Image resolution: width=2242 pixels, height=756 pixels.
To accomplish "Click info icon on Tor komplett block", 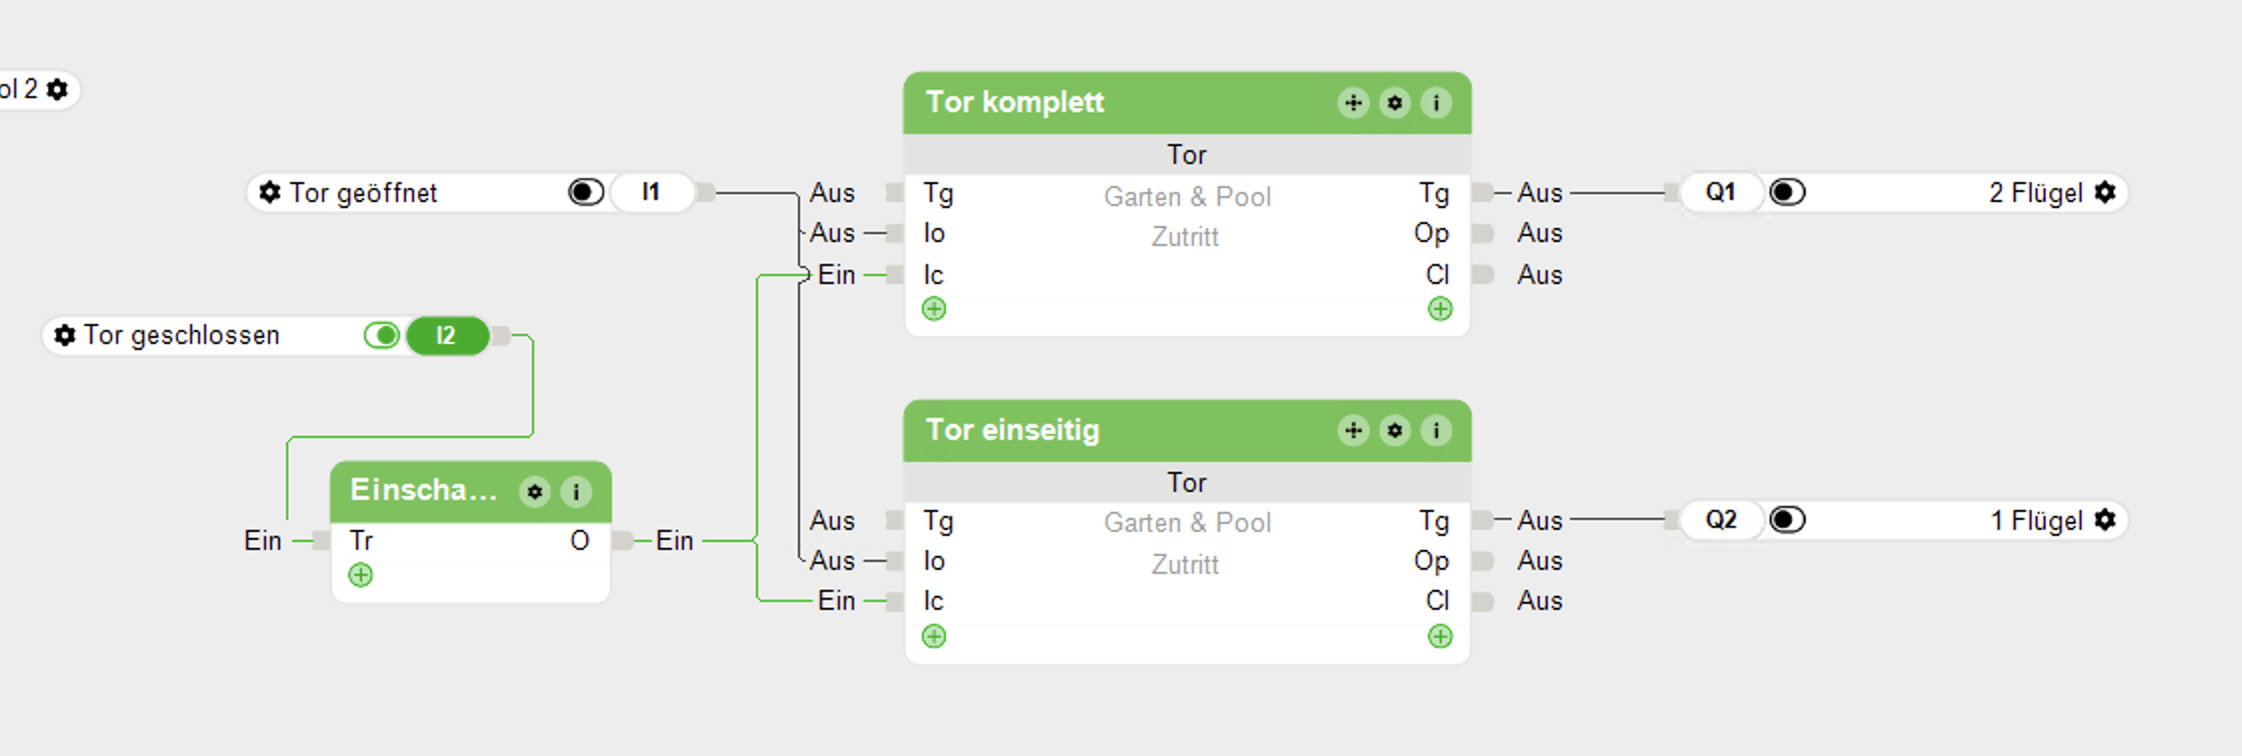I will point(1436,103).
